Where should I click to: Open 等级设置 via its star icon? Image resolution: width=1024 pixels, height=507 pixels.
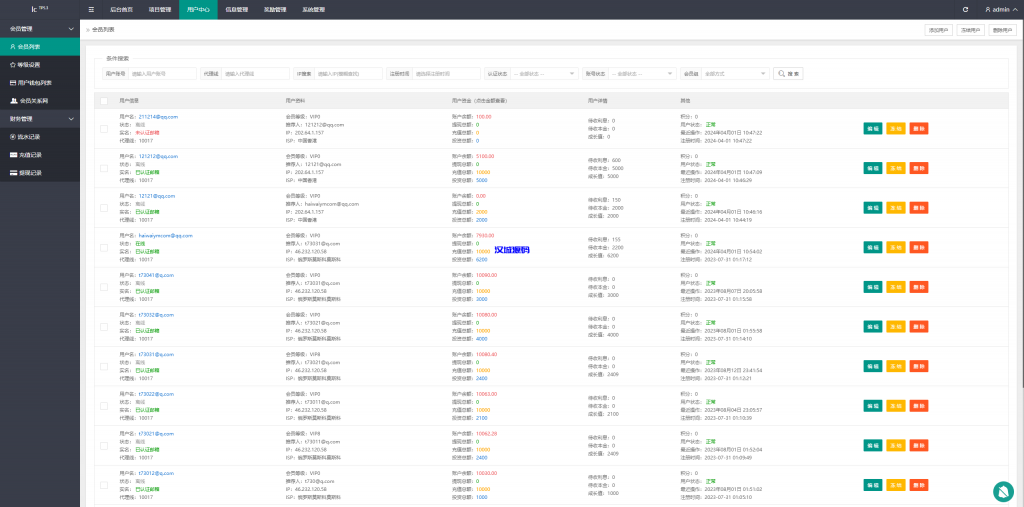[12, 65]
